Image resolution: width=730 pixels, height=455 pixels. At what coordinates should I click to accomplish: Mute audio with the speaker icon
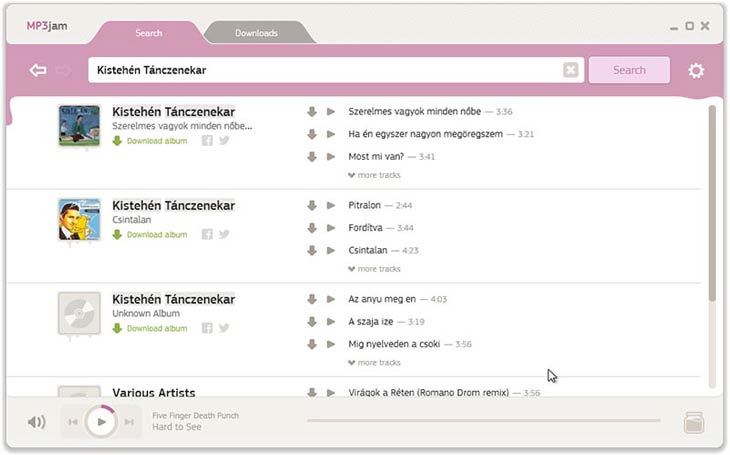pyautogui.click(x=37, y=422)
